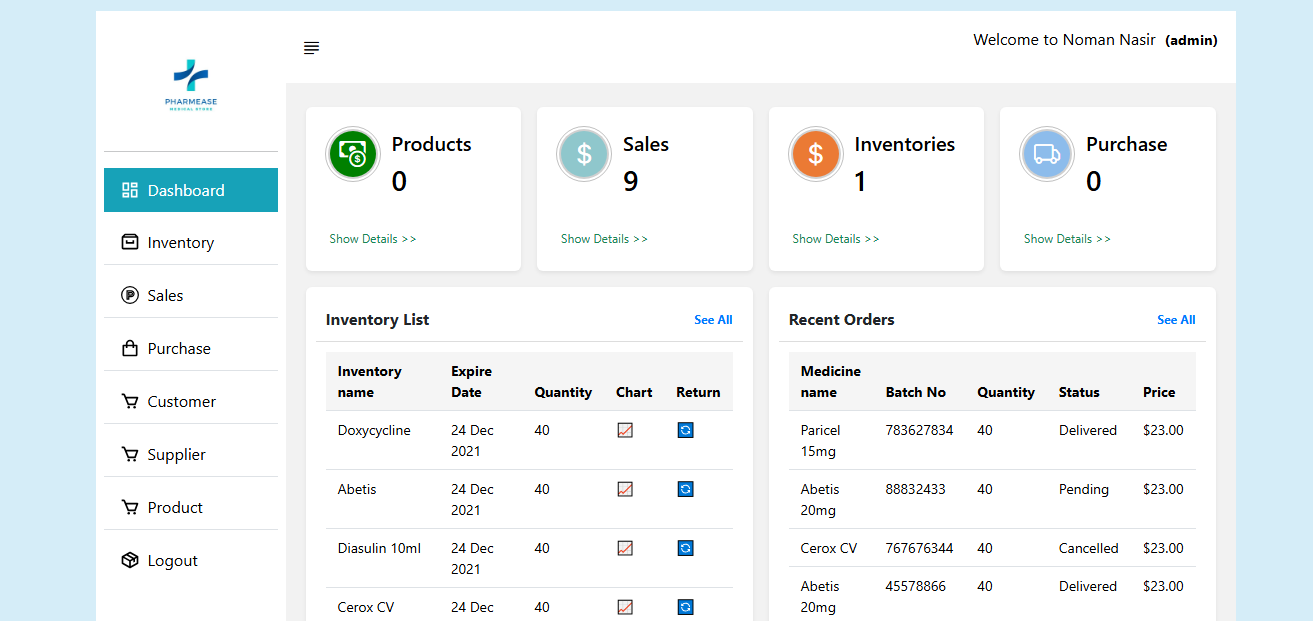1313x621 pixels.
Task: Open the Sales section from the sidebar
Action: 166,295
